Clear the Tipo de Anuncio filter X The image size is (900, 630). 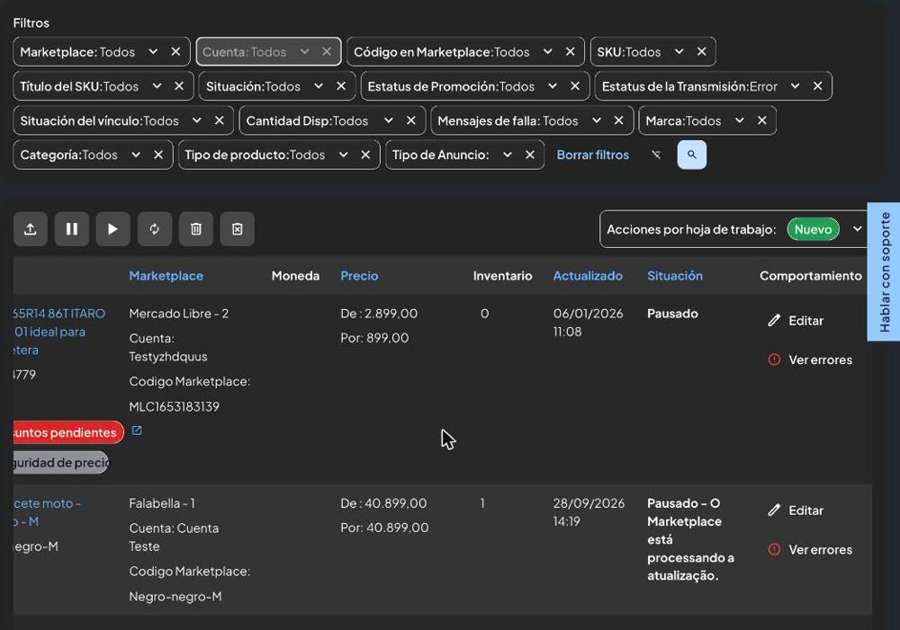530,155
